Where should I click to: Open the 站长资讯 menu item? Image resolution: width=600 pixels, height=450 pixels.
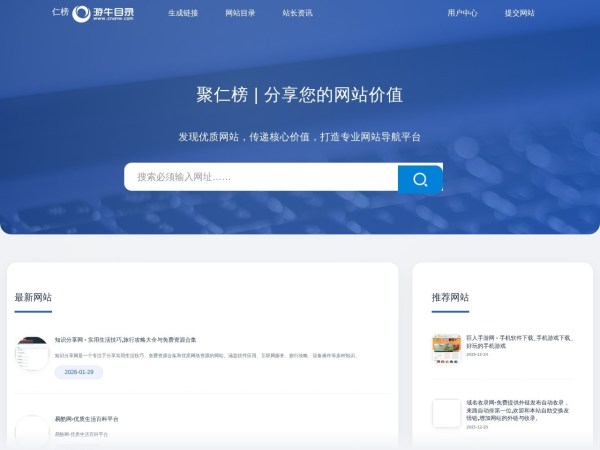(x=297, y=13)
